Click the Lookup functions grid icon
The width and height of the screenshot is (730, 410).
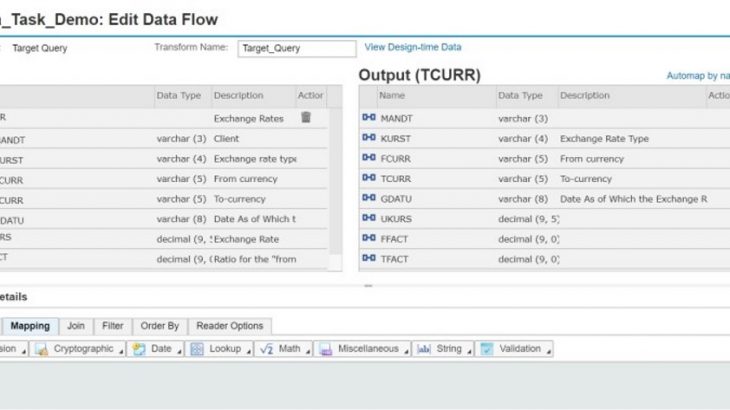[197, 349]
